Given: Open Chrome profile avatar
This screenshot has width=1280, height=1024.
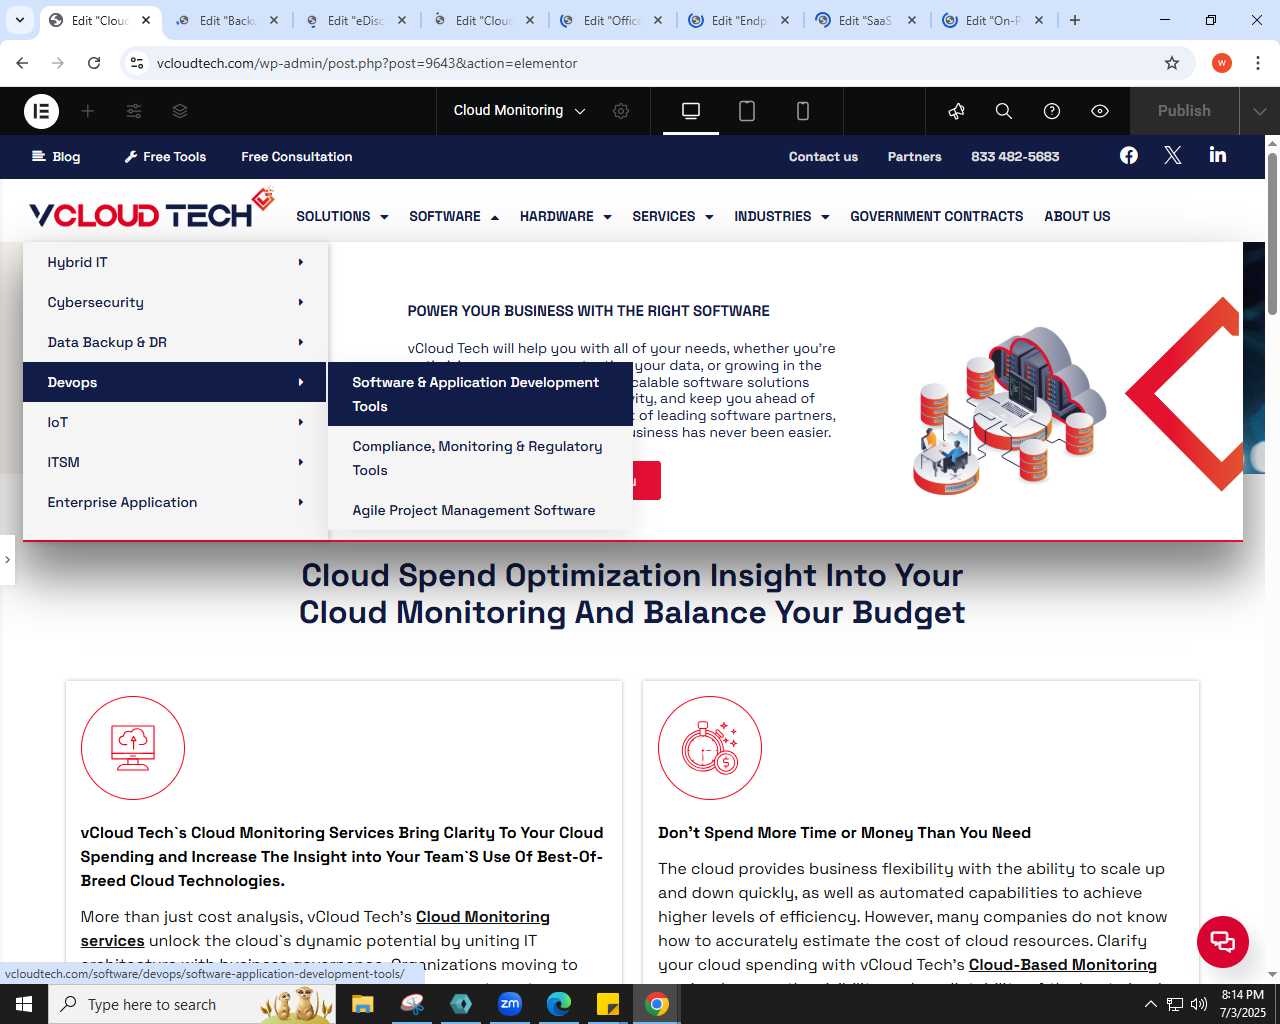Looking at the screenshot, I should 1222,63.
